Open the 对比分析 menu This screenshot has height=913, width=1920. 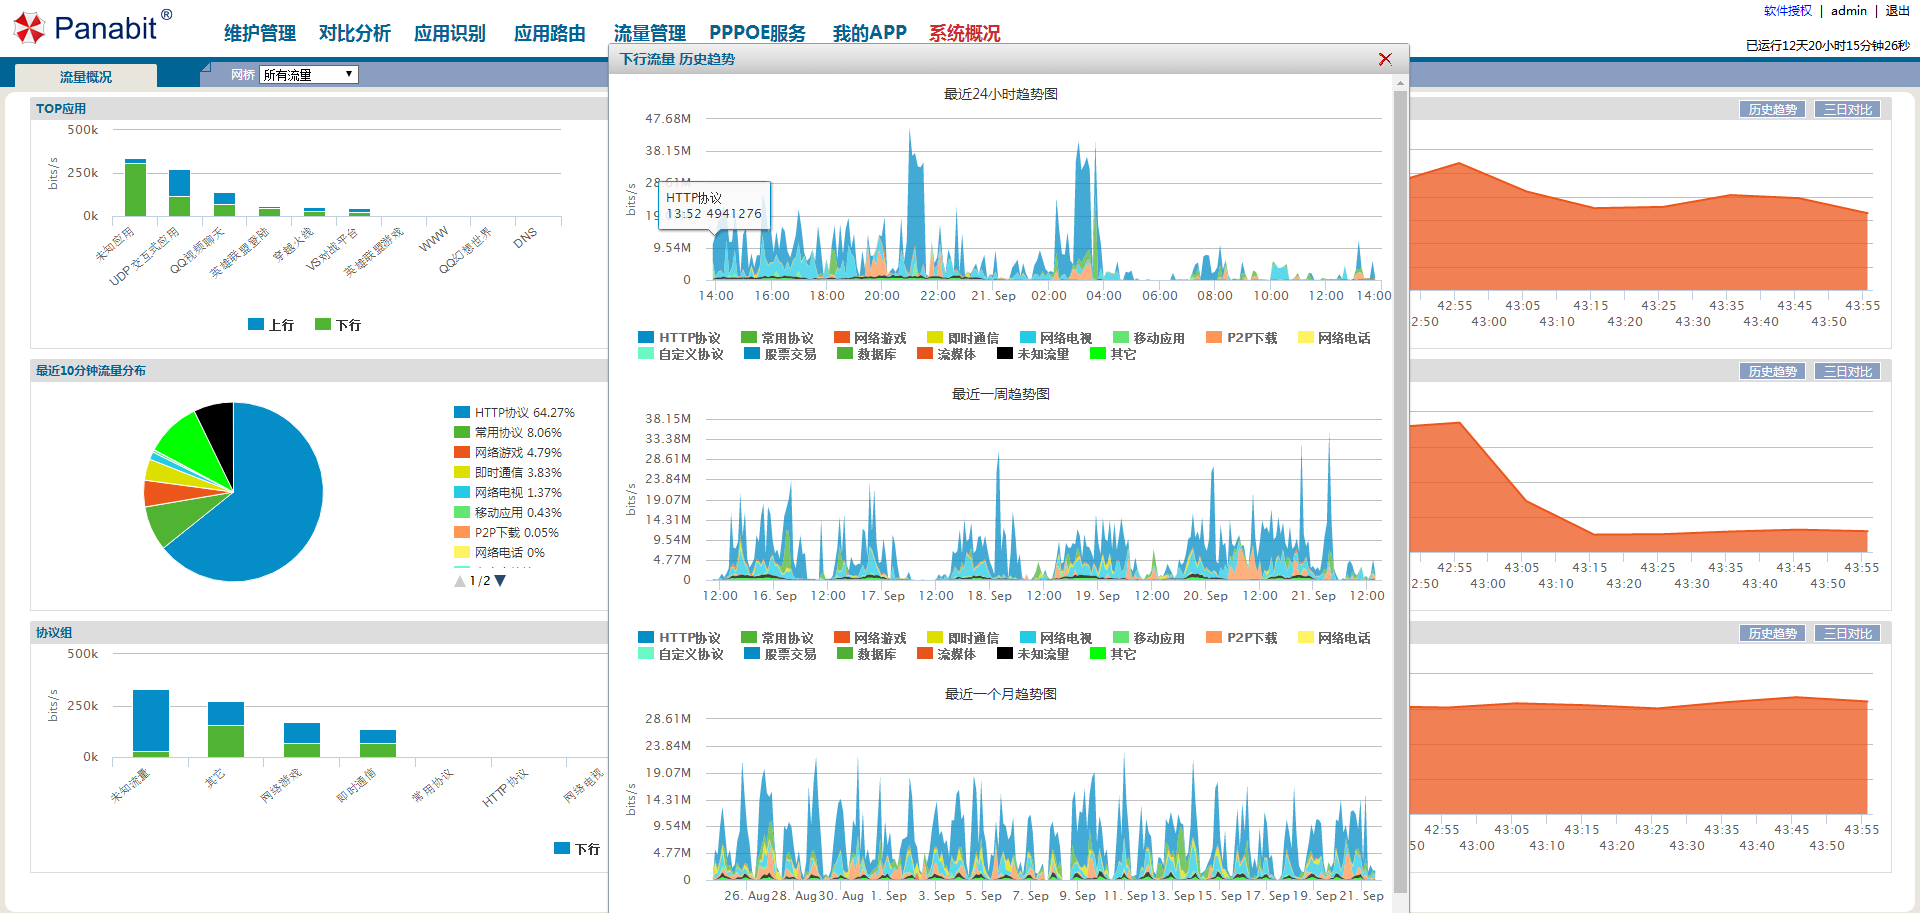(x=355, y=33)
